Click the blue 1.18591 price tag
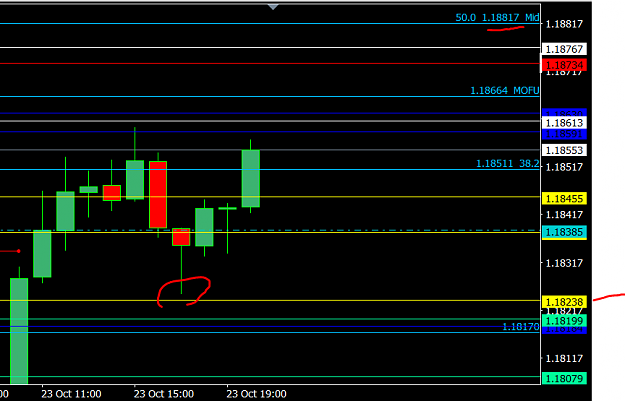This screenshot has width=625, height=401. click(x=564, y=134)
